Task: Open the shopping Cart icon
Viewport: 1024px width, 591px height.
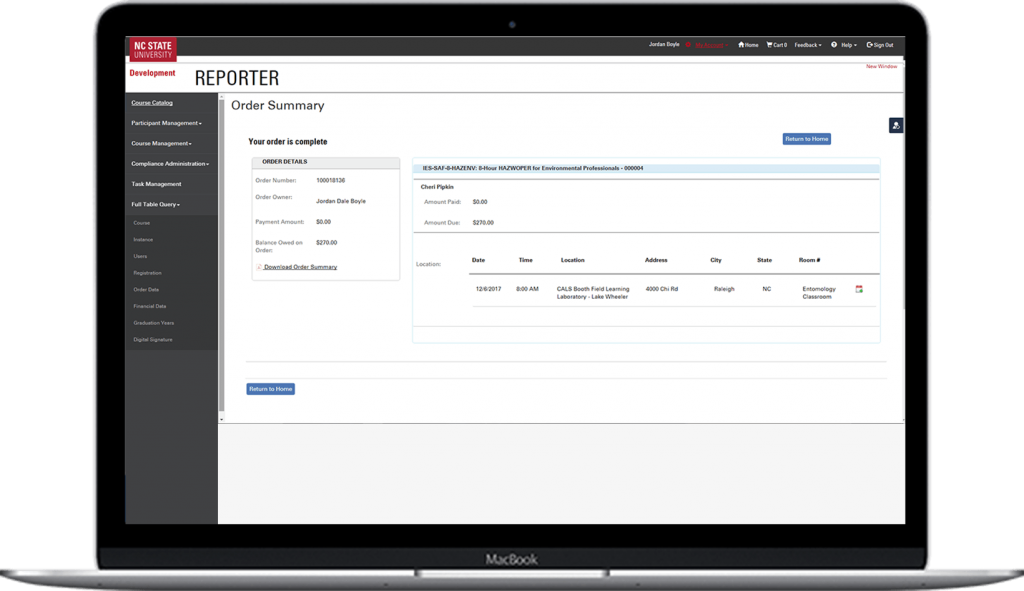Action: [770, 45]
